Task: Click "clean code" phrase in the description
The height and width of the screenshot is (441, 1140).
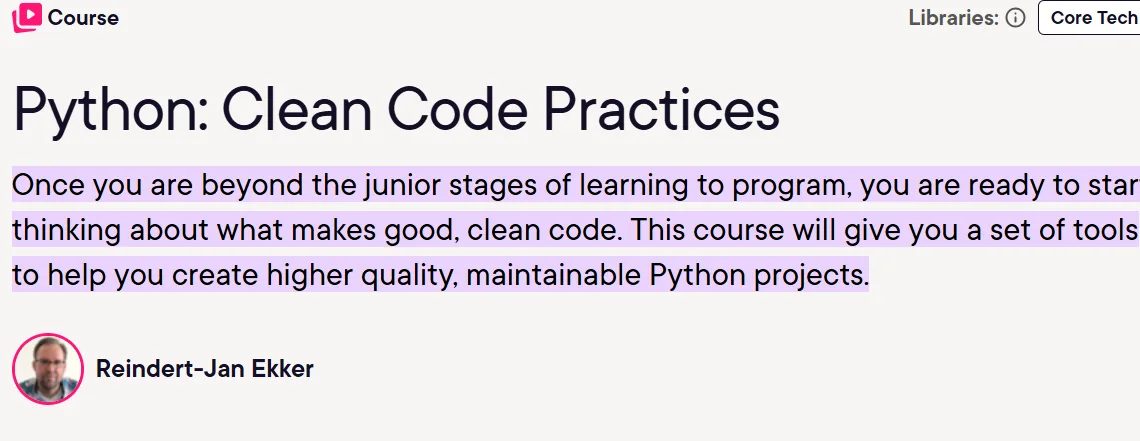Action: pyautogui.click(x=544, y=231)
